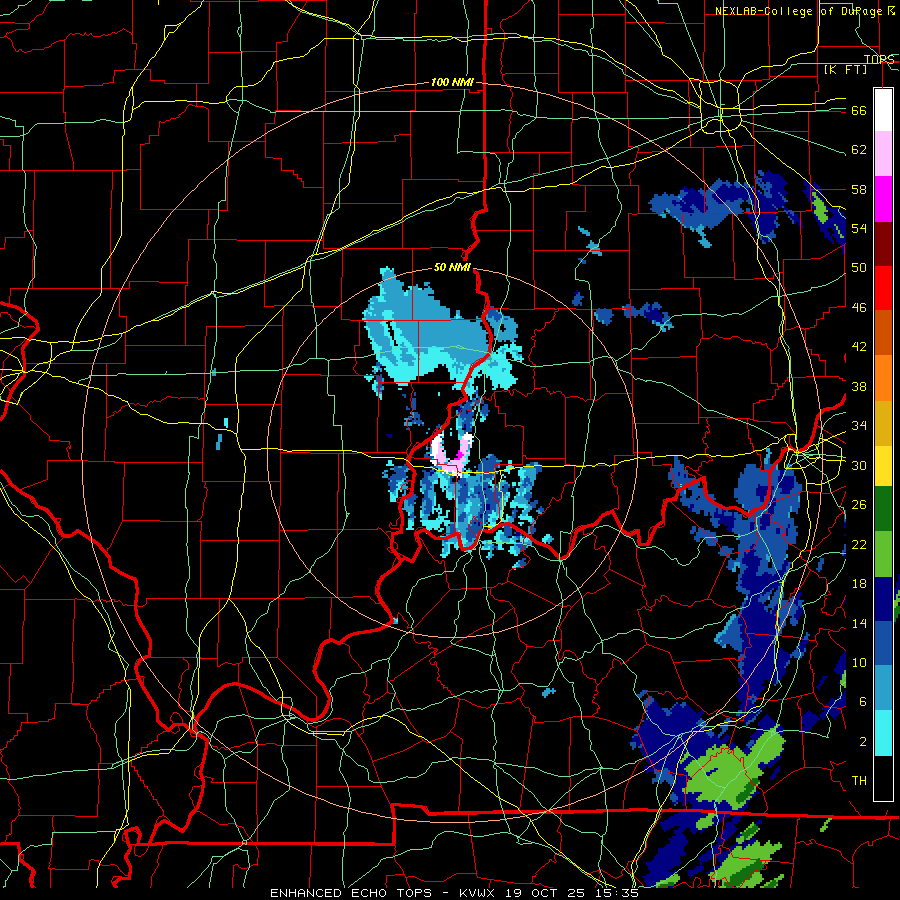This screenshot has height=900, width=900.
Task: Select the bright red legend swatch
Action: pyautogui.click(x=883, y=288)
